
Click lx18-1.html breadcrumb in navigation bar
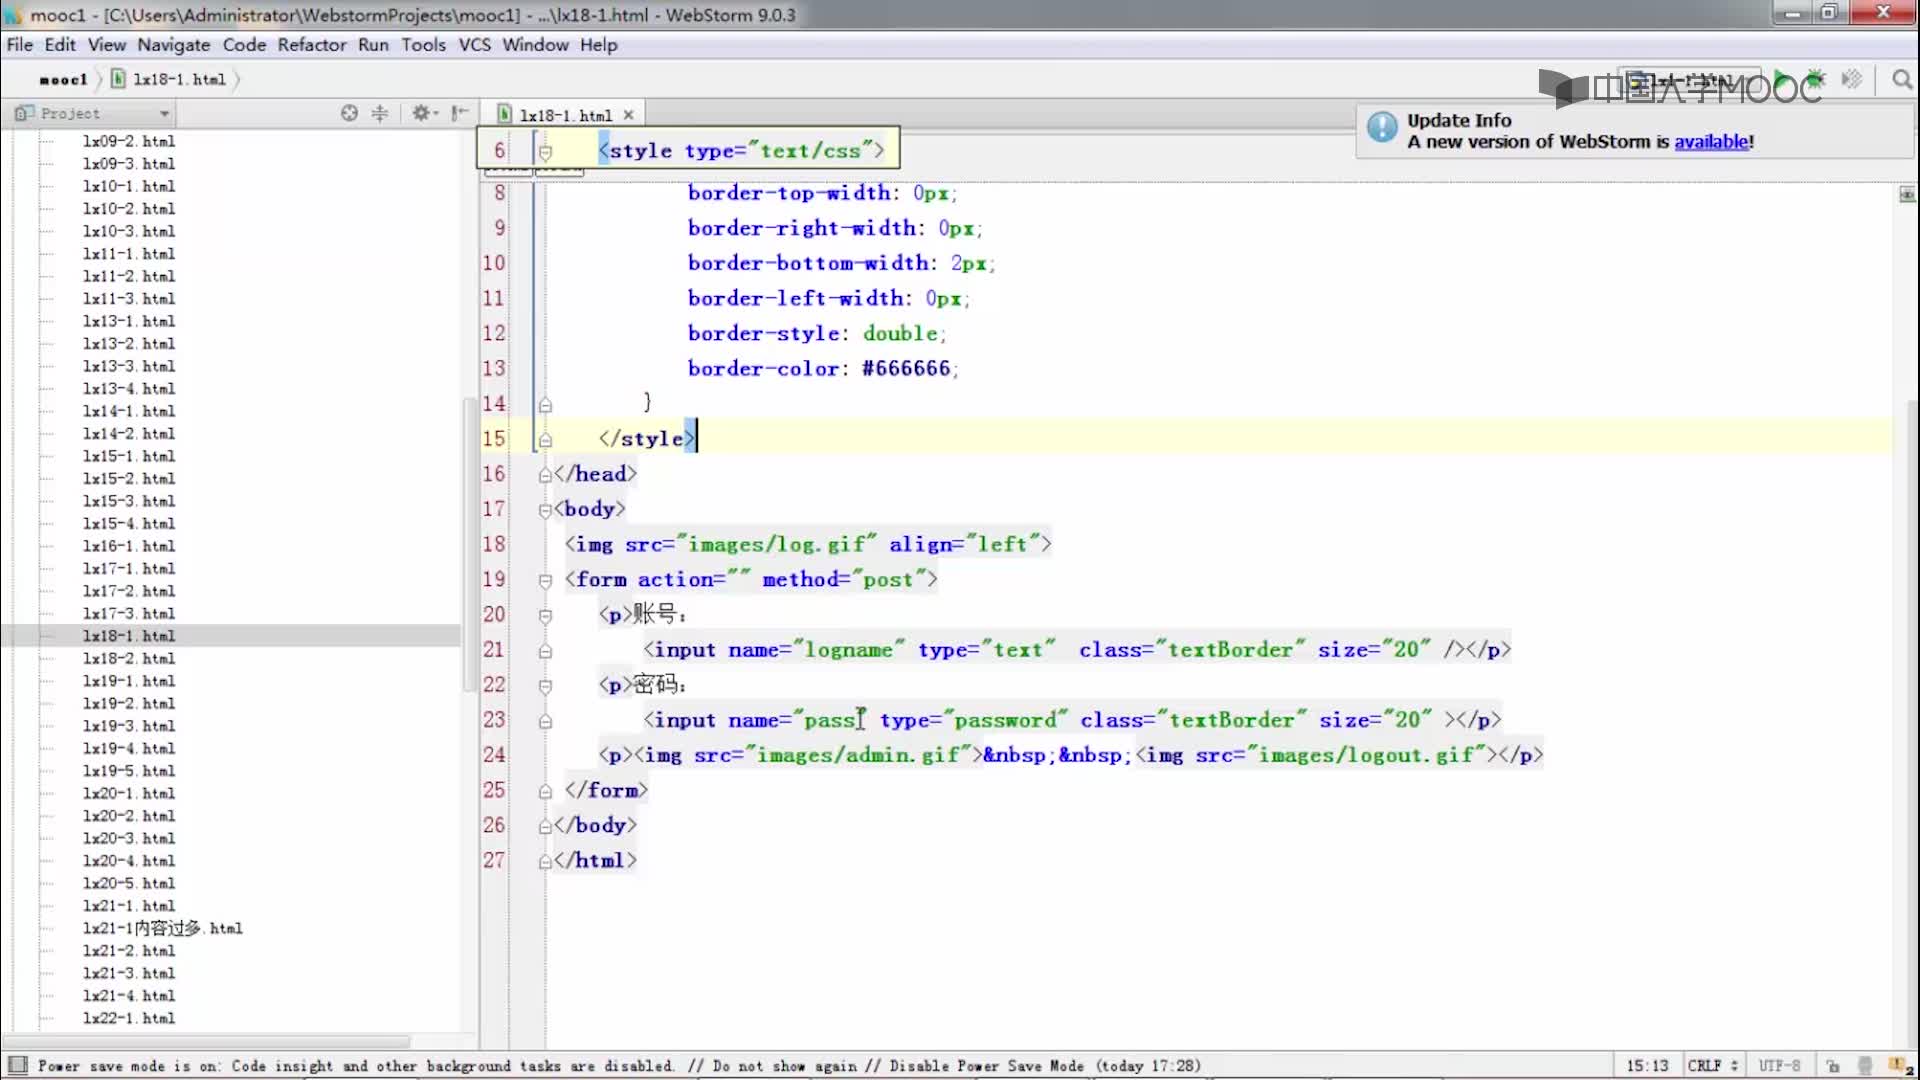(x=179, y=80)
